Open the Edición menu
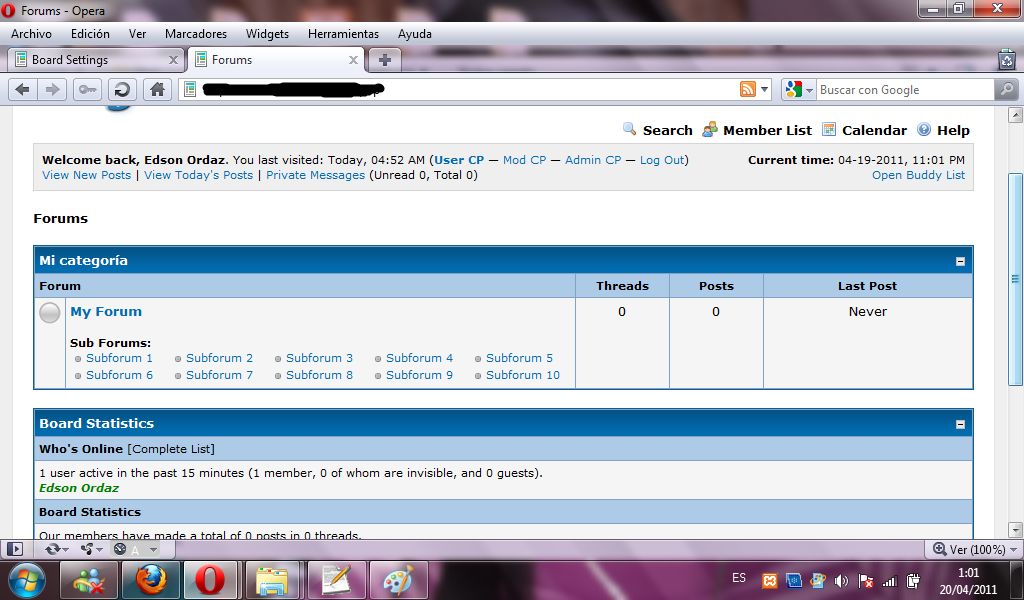The width and height of the screenshot is (1024, 600). 90,34
